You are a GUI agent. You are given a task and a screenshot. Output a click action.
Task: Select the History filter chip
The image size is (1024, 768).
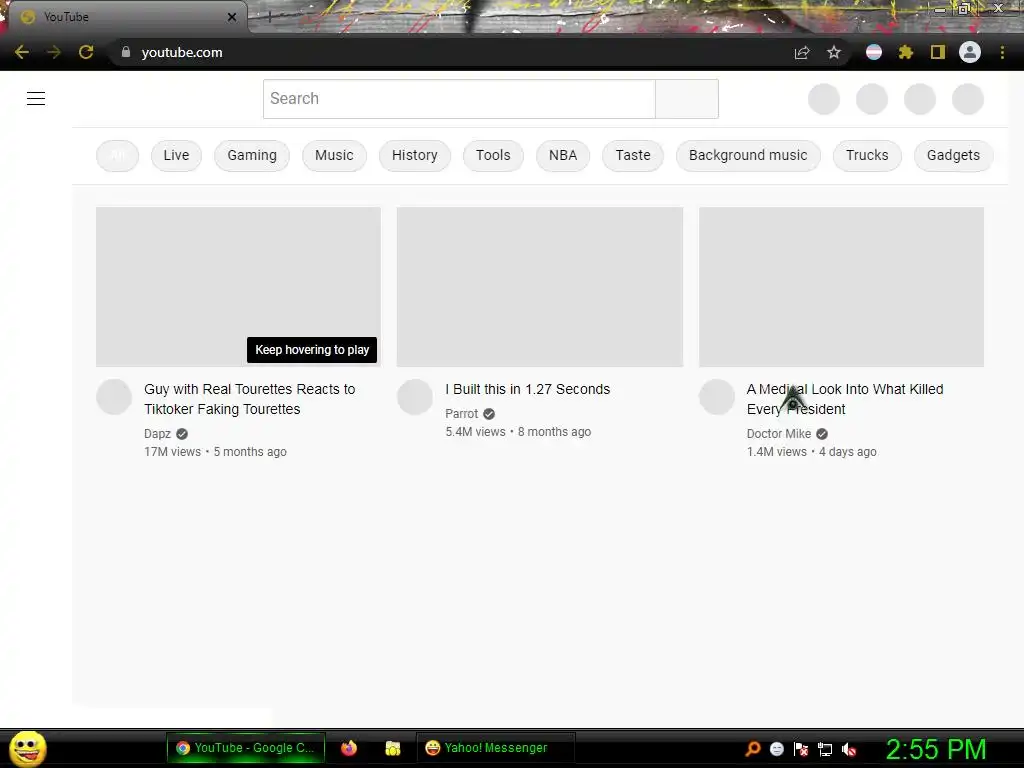415,155
